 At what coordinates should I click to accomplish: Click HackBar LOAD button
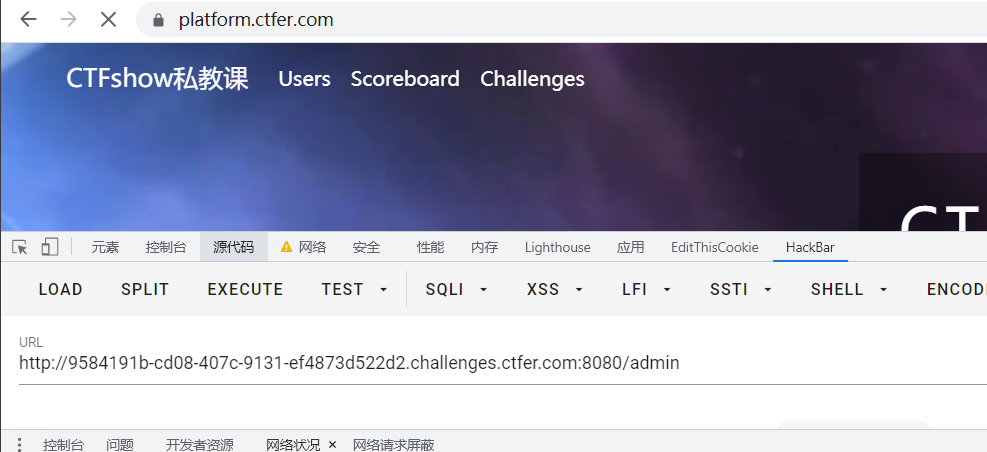(x=60, y=289)
